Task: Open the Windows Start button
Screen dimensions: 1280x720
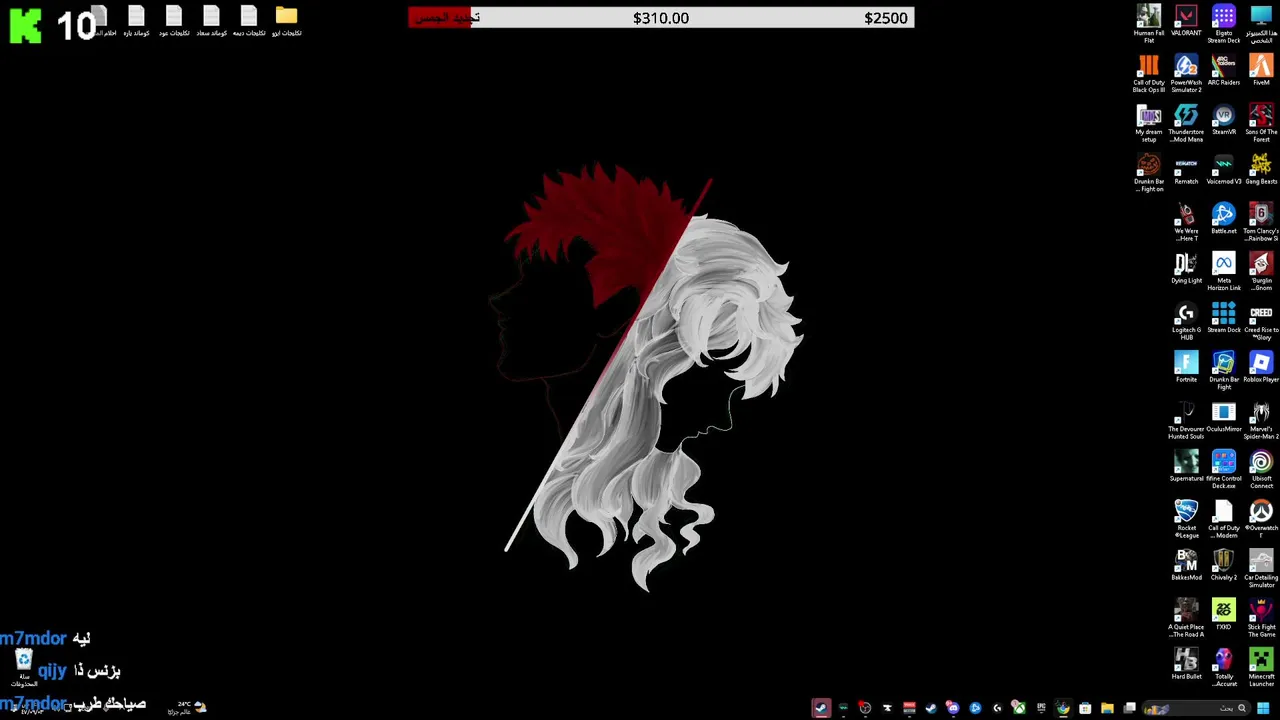Action: [x=1263, y=708]
